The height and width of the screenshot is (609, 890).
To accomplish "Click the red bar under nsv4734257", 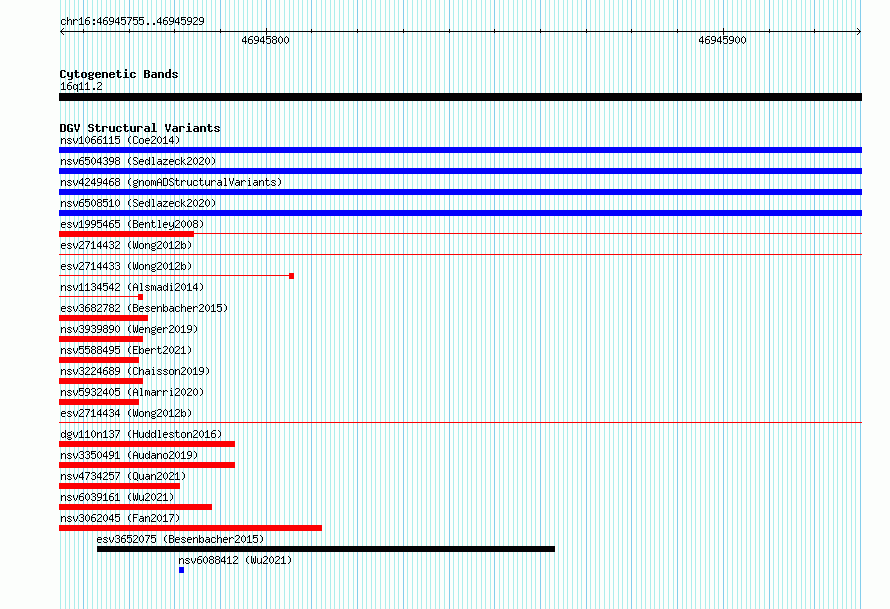I will click(119, 486).
